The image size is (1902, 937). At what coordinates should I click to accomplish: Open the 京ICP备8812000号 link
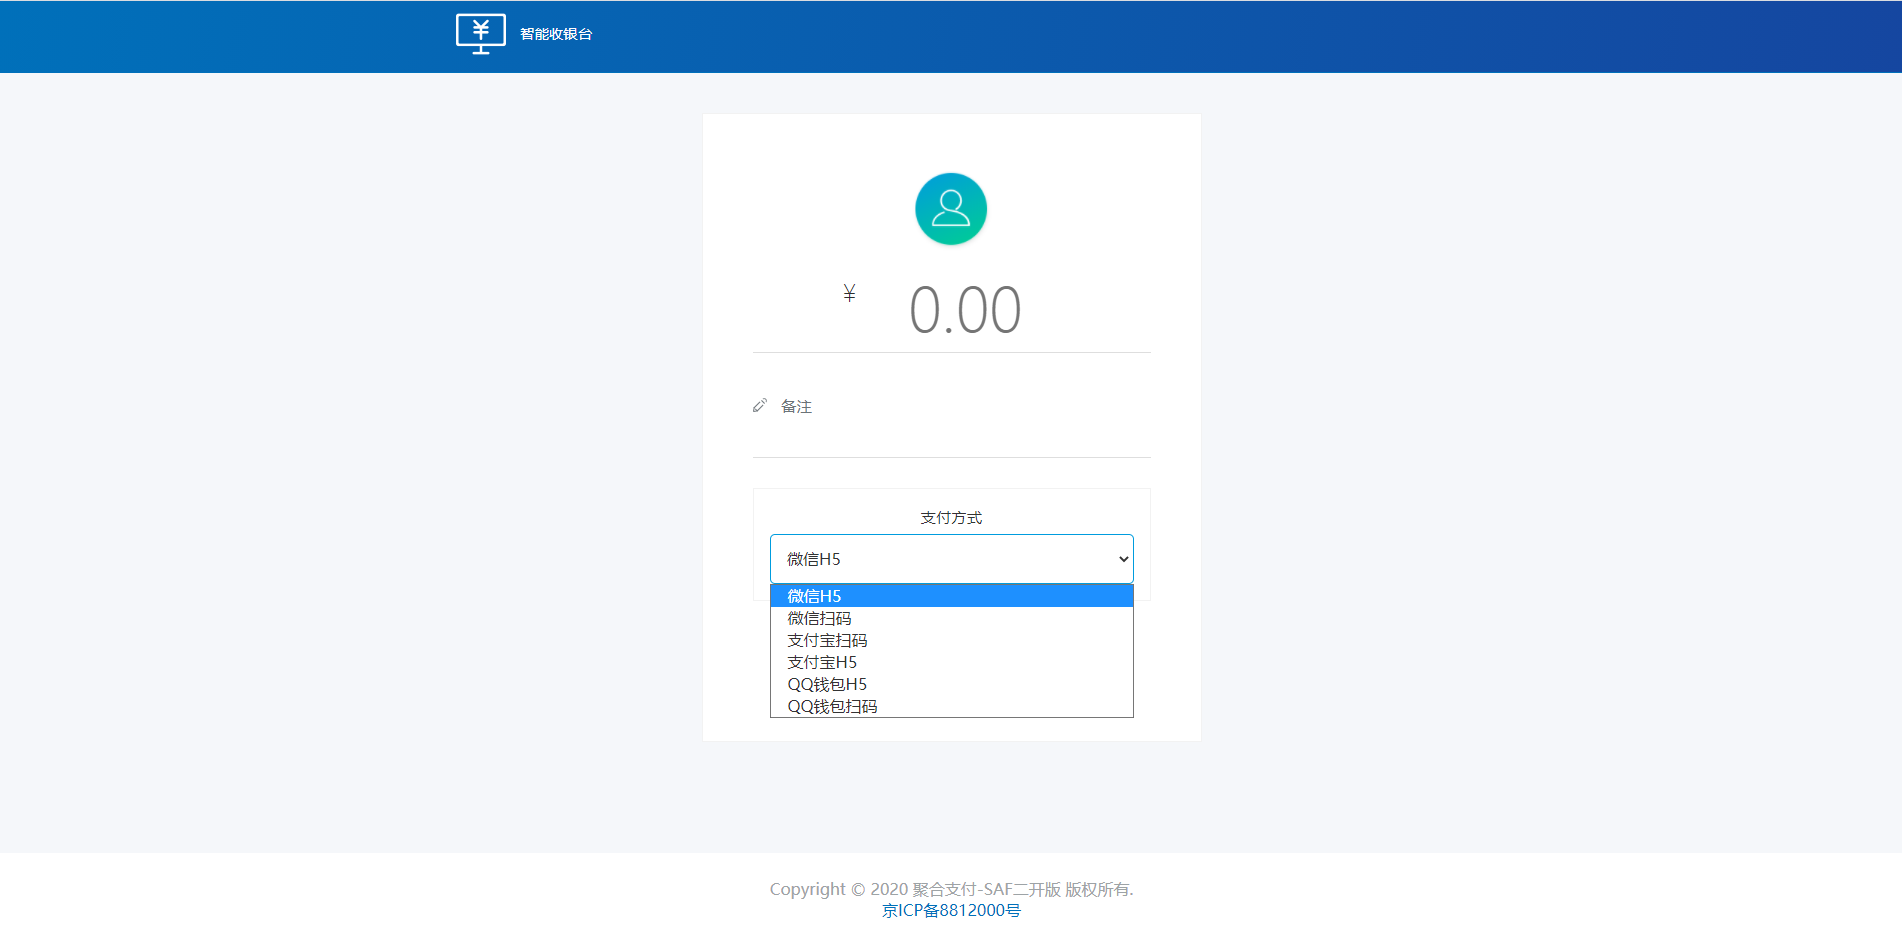951,910
